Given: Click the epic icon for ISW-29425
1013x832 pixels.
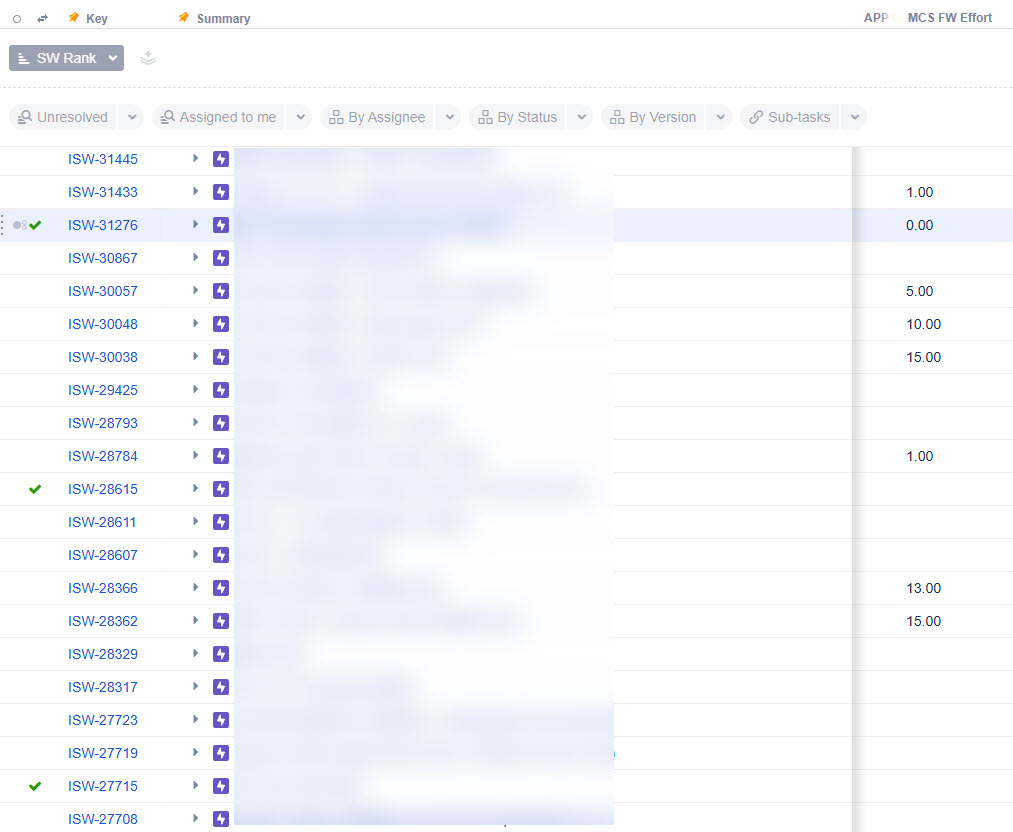Looking at the screenshot, I should tap(221, 390).
